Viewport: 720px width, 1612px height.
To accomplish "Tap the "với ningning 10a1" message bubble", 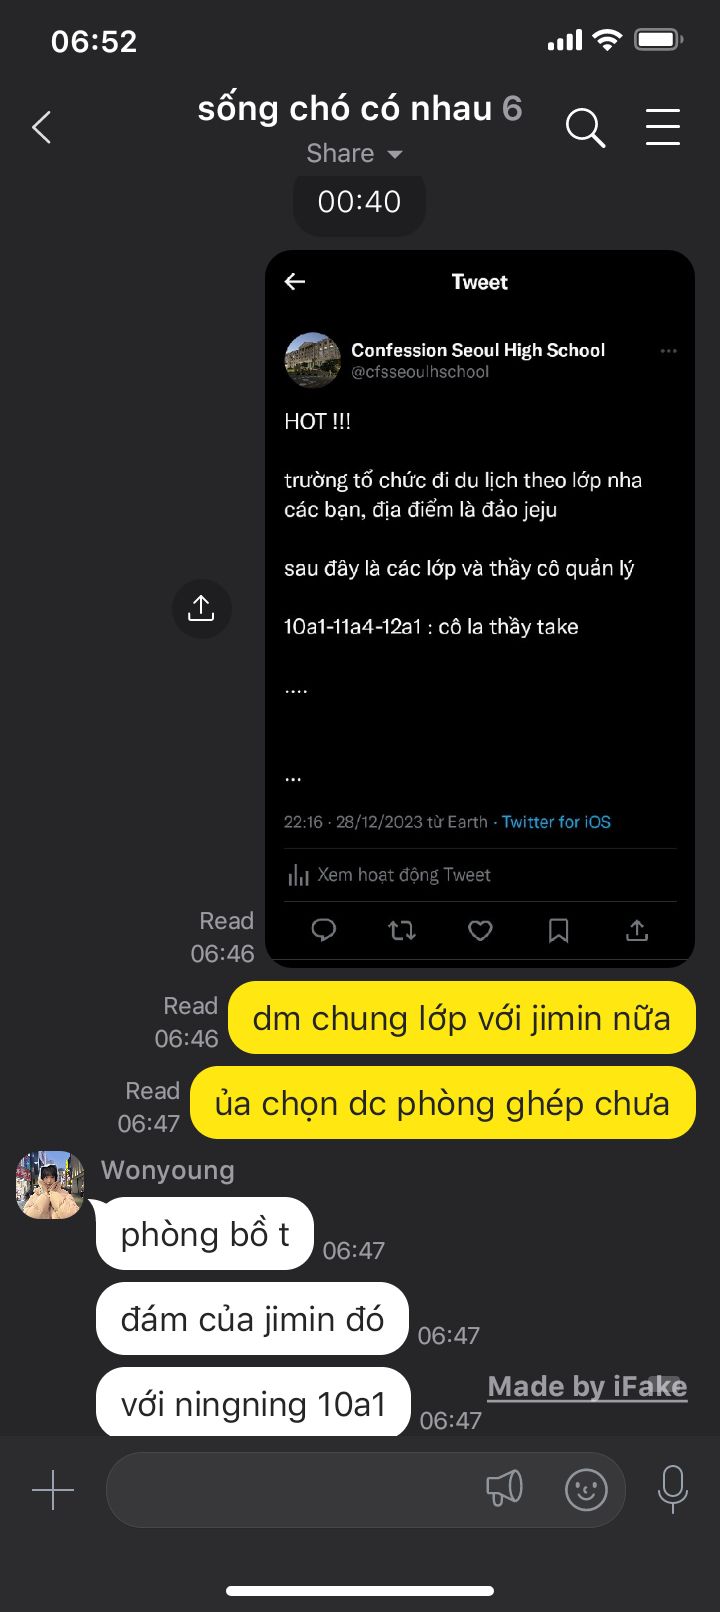I will (x=254, y=1403).
